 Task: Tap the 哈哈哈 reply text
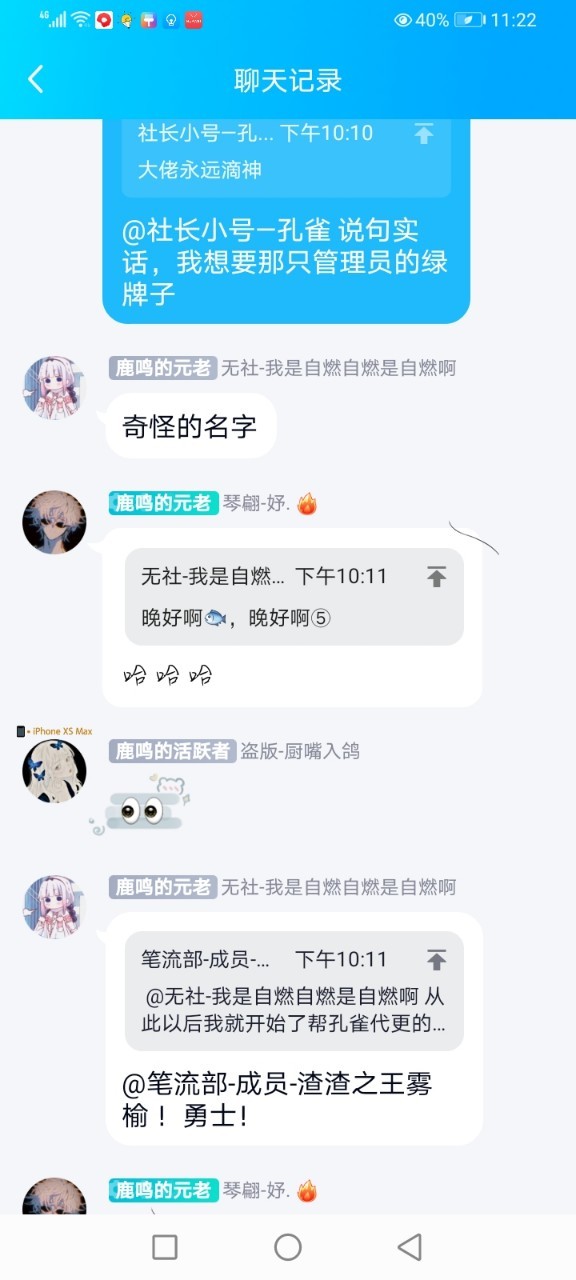tap(168, 675)
